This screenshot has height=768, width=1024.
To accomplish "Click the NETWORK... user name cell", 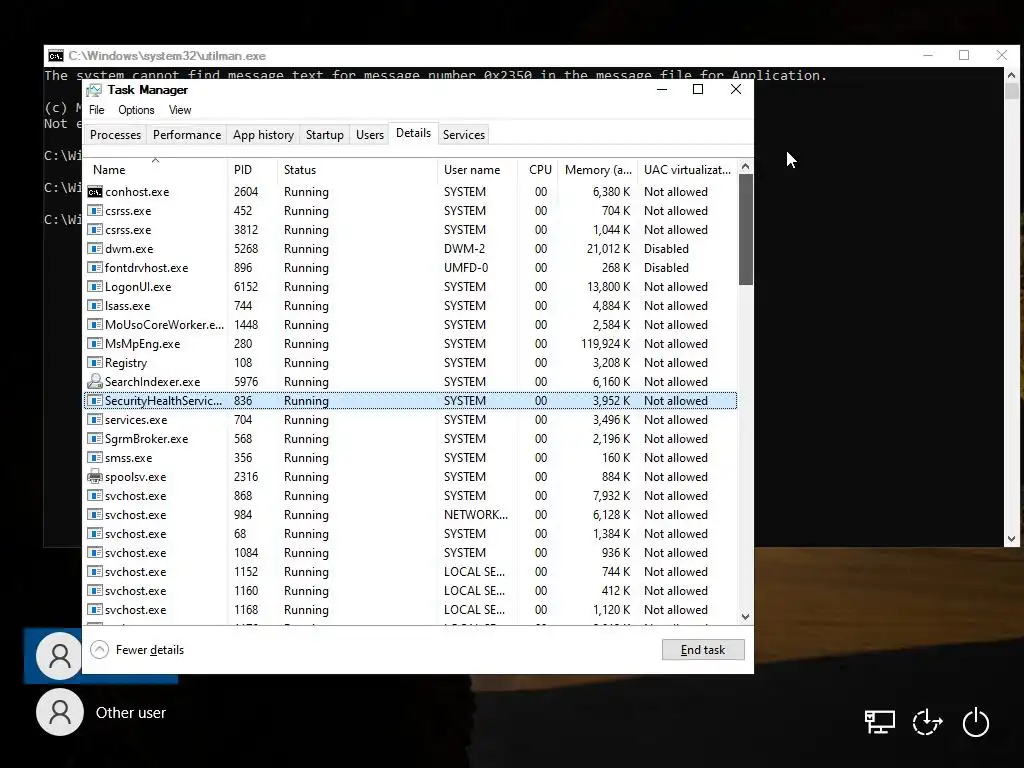I will (475, 515).
